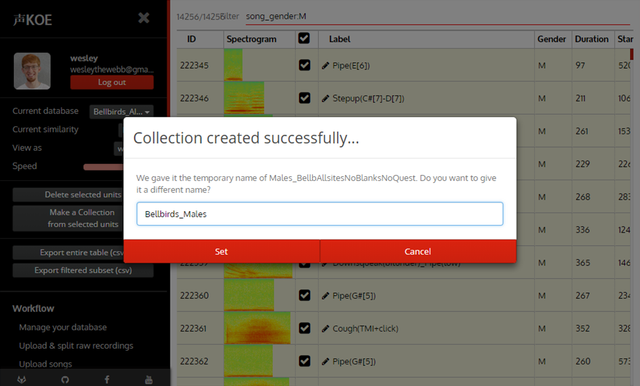Select the duration value 352

pos(583,328)
